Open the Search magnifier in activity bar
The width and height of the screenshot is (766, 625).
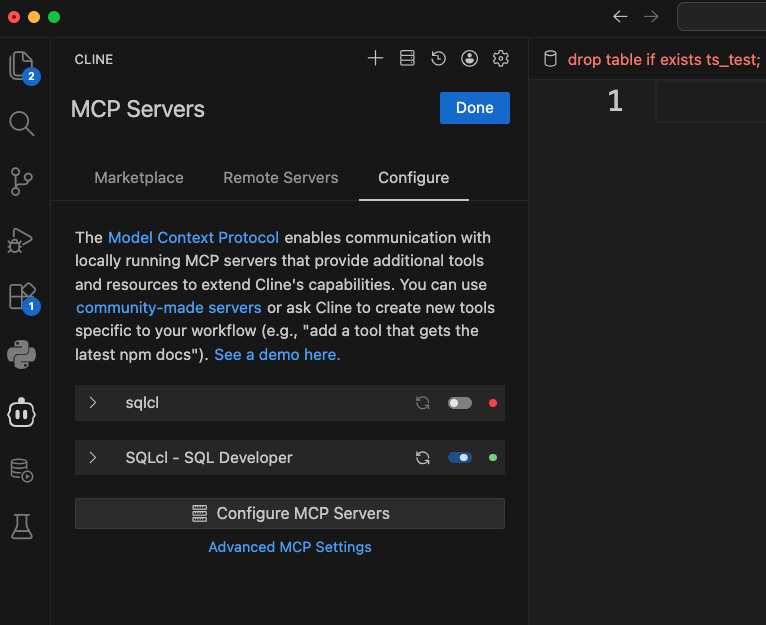click(x=22, y=123)
